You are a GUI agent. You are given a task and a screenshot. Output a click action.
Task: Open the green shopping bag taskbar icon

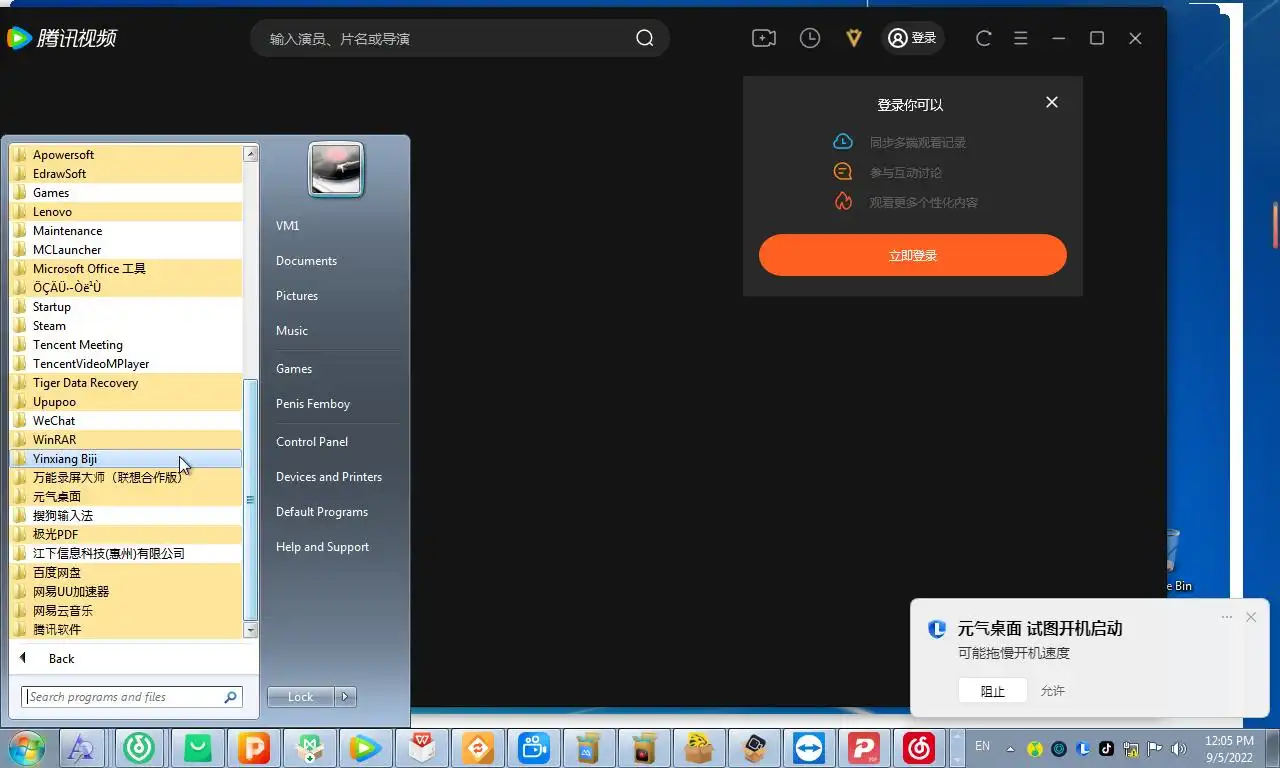(x=198, y=747)
